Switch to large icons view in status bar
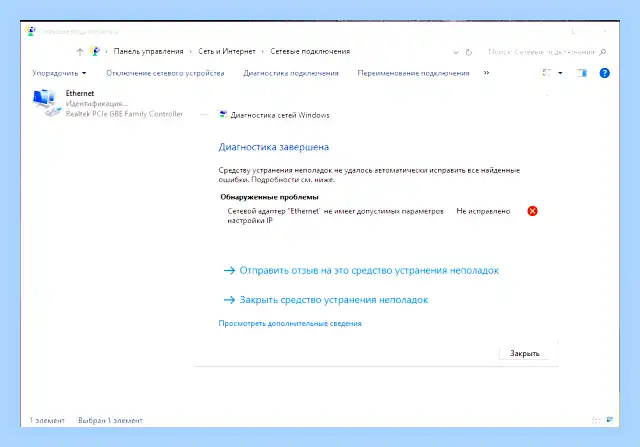640x447 pixels. click(609, 420)
